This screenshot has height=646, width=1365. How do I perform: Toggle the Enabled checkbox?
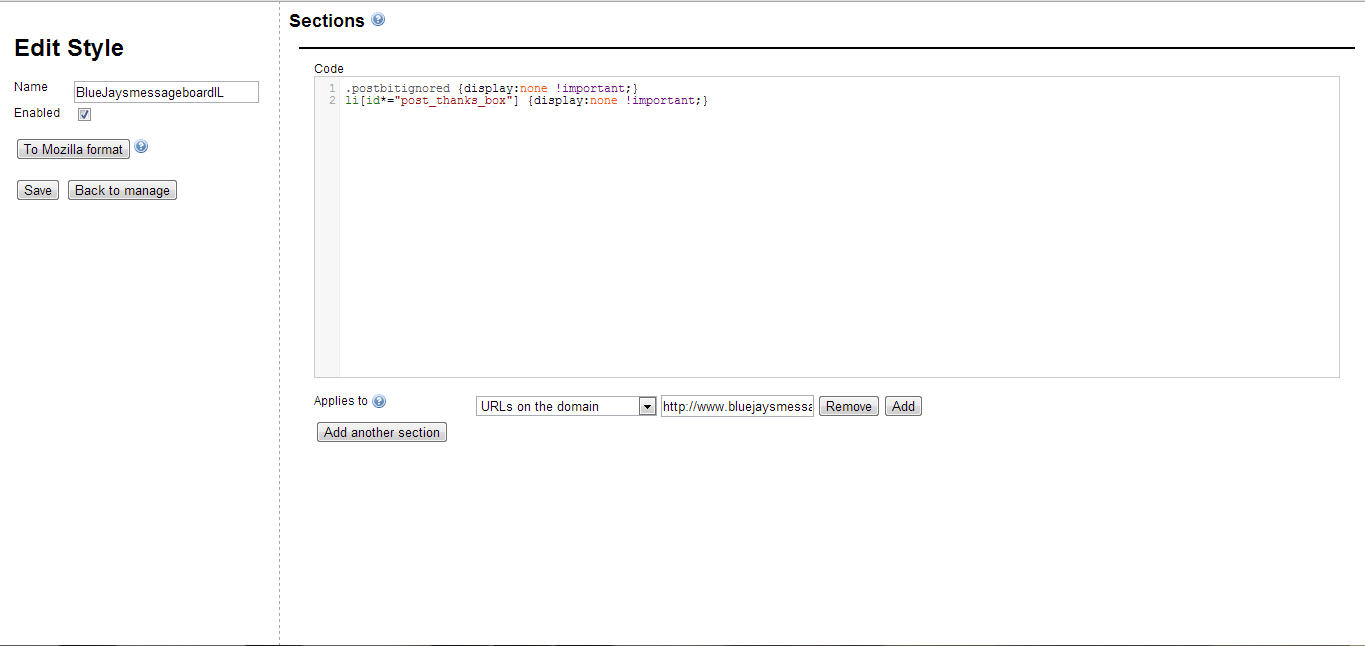85,114
